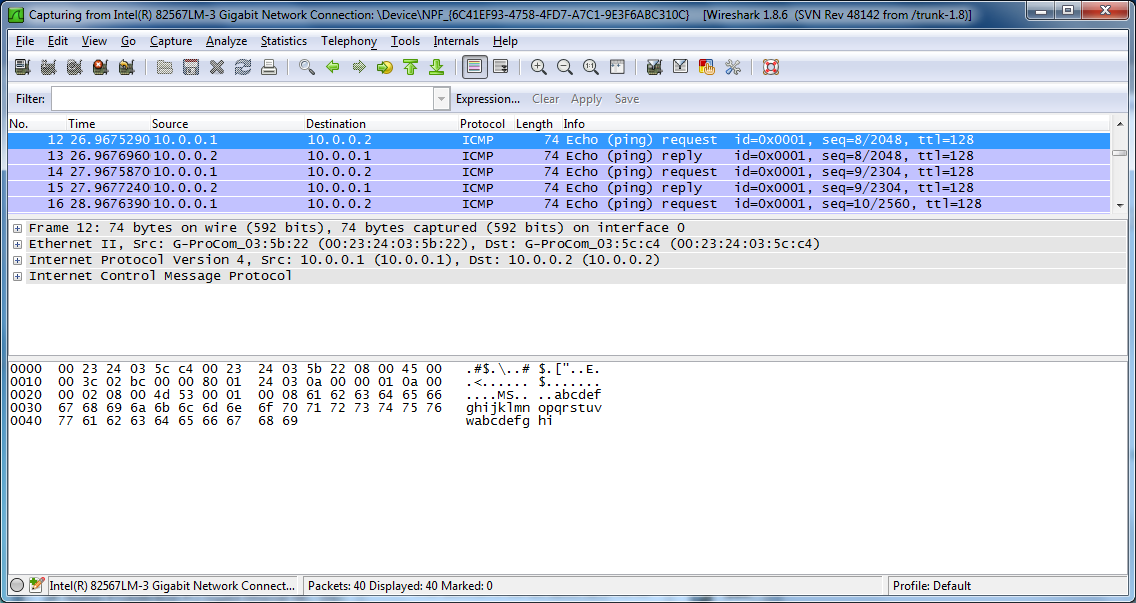Click into the display filter field
The height and width of the screenshot is (603, 1136).
240,99
